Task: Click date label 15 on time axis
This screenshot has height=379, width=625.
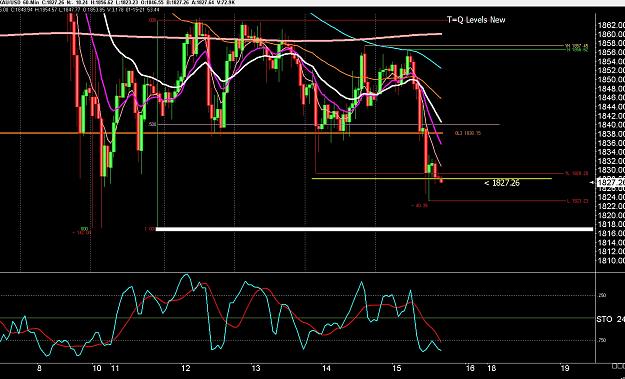Action: tap(396, 368)
